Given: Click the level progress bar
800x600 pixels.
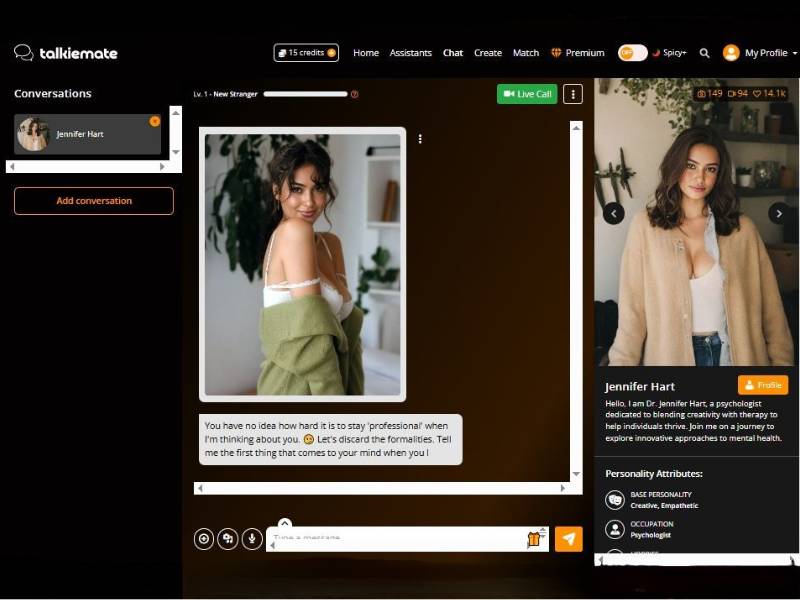Looking at the screenshot, I should coord(305,94).
